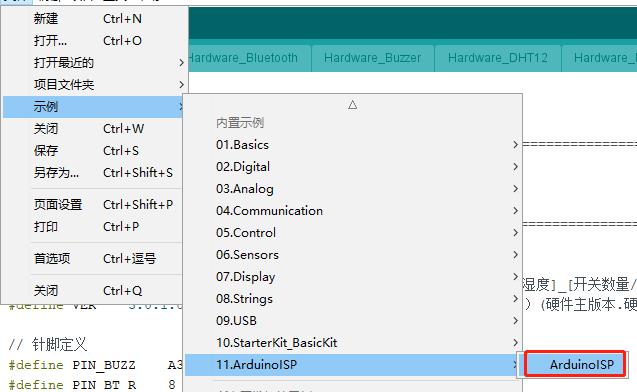
Task: Click the scroll-up triangle in the examples menu
Action: click(353, 105)
